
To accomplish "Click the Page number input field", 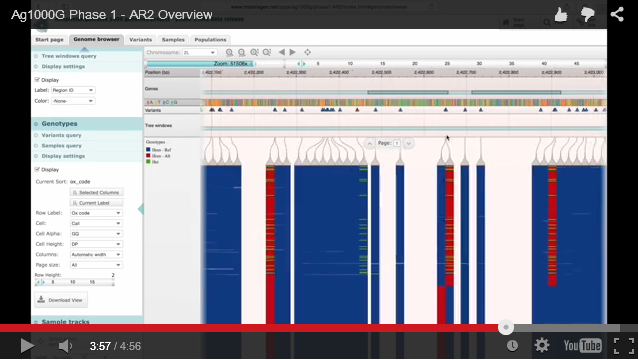I will [x=397, y=143].
